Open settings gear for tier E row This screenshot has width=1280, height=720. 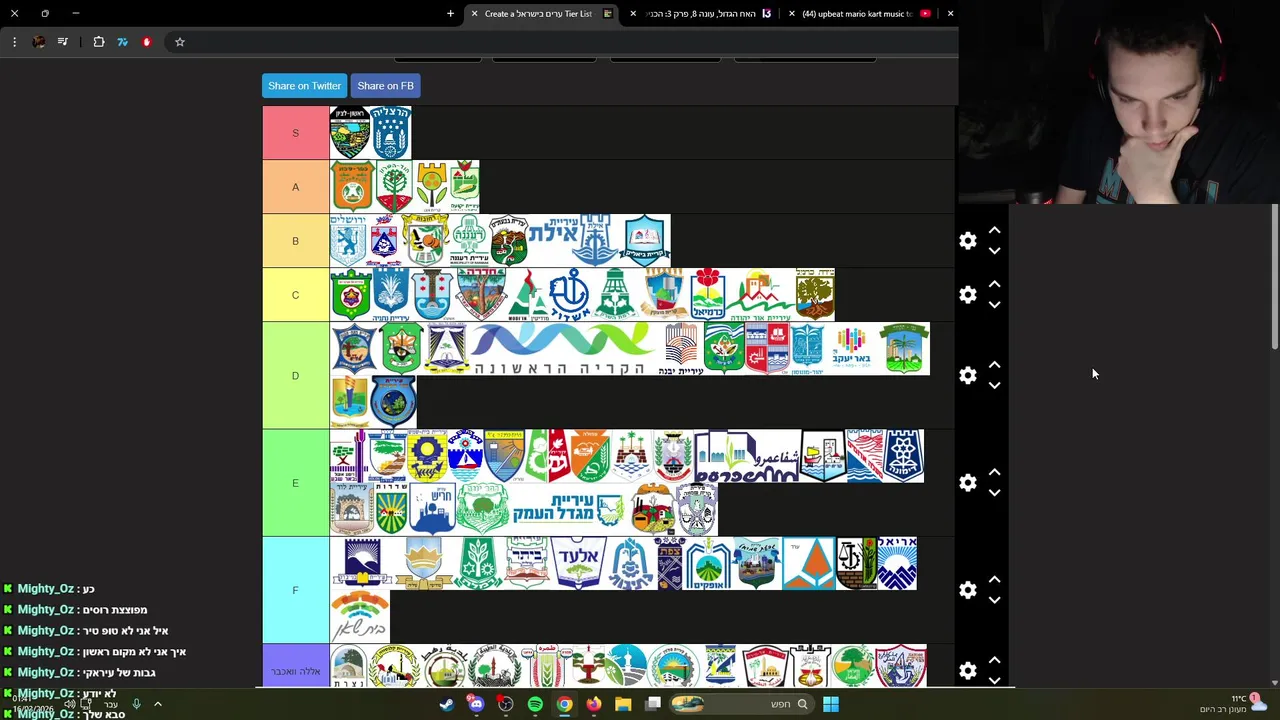pyautogui.click(x=968, y=483)
